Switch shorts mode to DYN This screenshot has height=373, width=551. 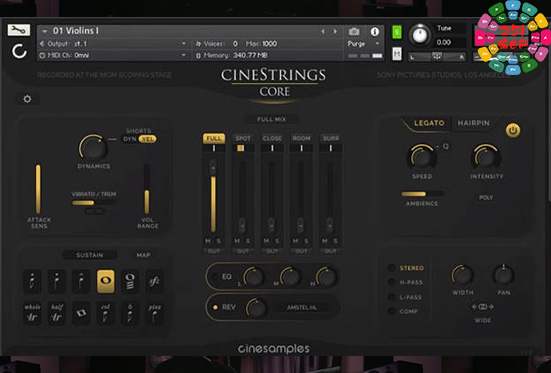[130, 139]
